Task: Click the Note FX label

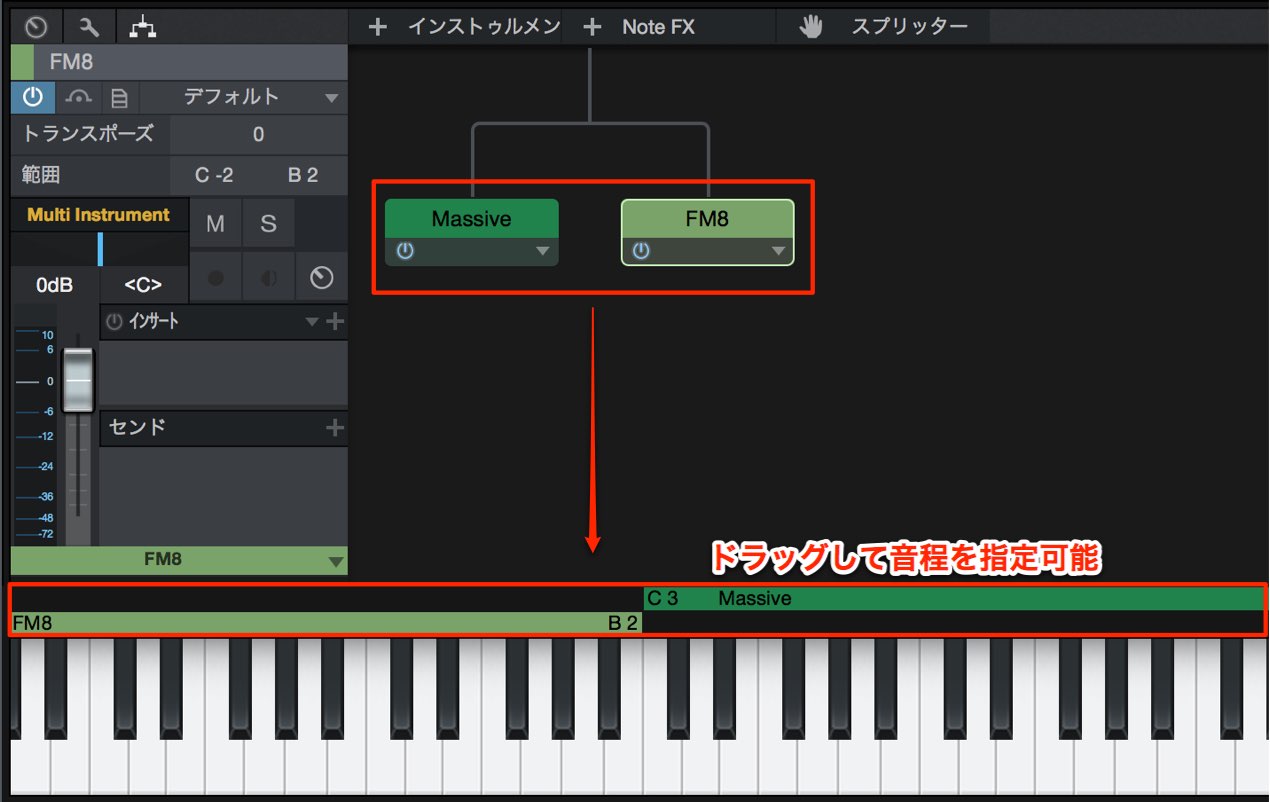Action: [x=658, y=27]
